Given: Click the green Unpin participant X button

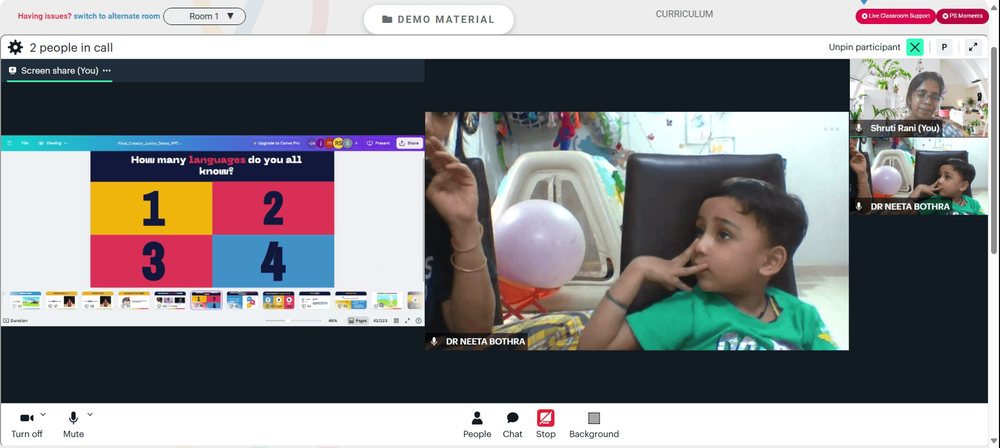Looking at the screenshot, I should (x=915, y=47).
